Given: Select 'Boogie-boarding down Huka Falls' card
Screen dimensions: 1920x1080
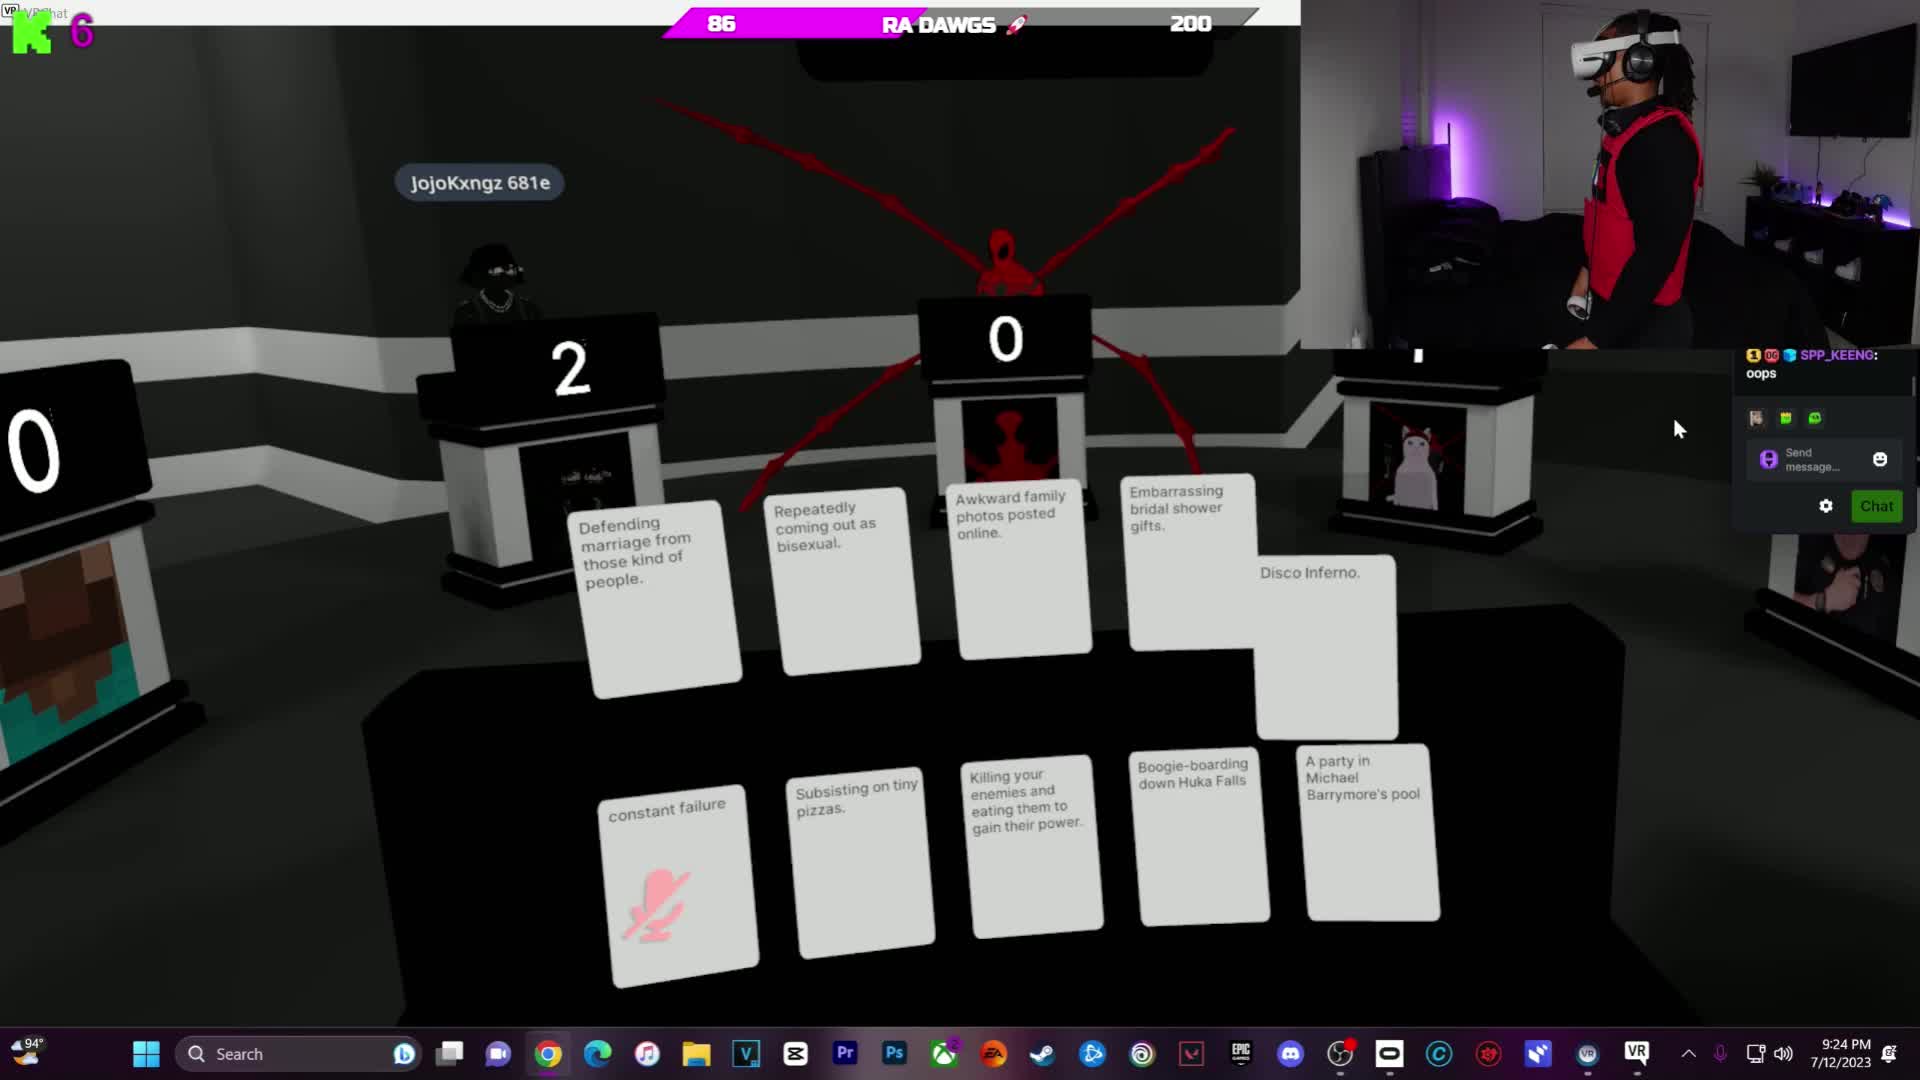Looking at the screenshot, I should pyautogui.click(x=1200, y=835).
